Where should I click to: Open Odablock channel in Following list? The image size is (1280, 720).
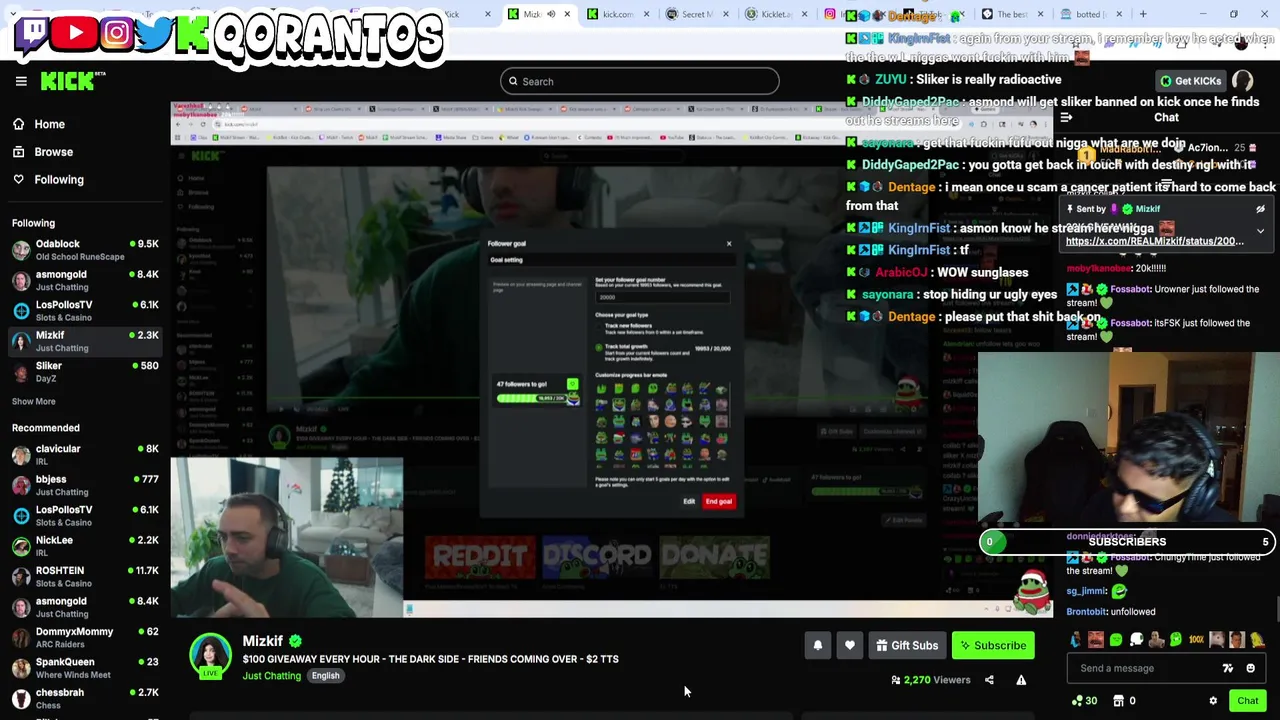(85, 250)
